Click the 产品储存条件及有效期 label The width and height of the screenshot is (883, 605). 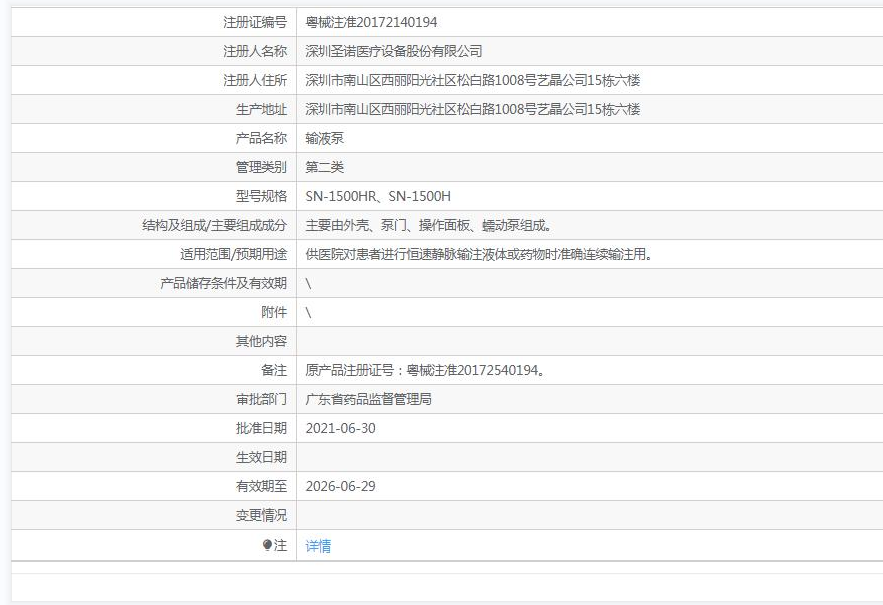224,283
